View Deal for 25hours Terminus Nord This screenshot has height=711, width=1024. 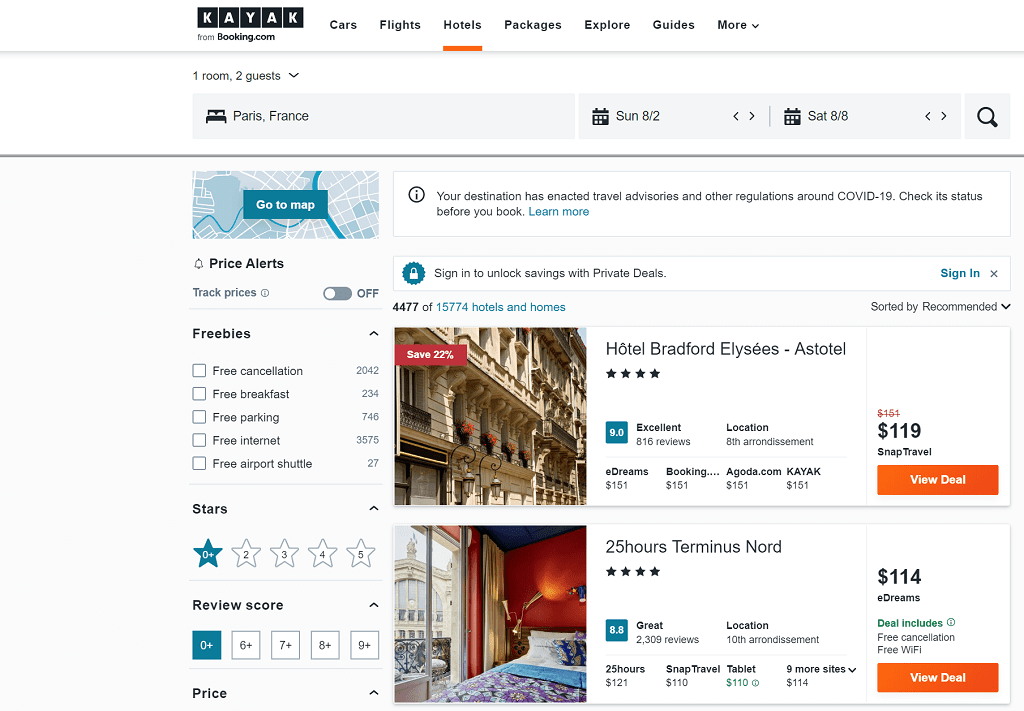[938, 678]
